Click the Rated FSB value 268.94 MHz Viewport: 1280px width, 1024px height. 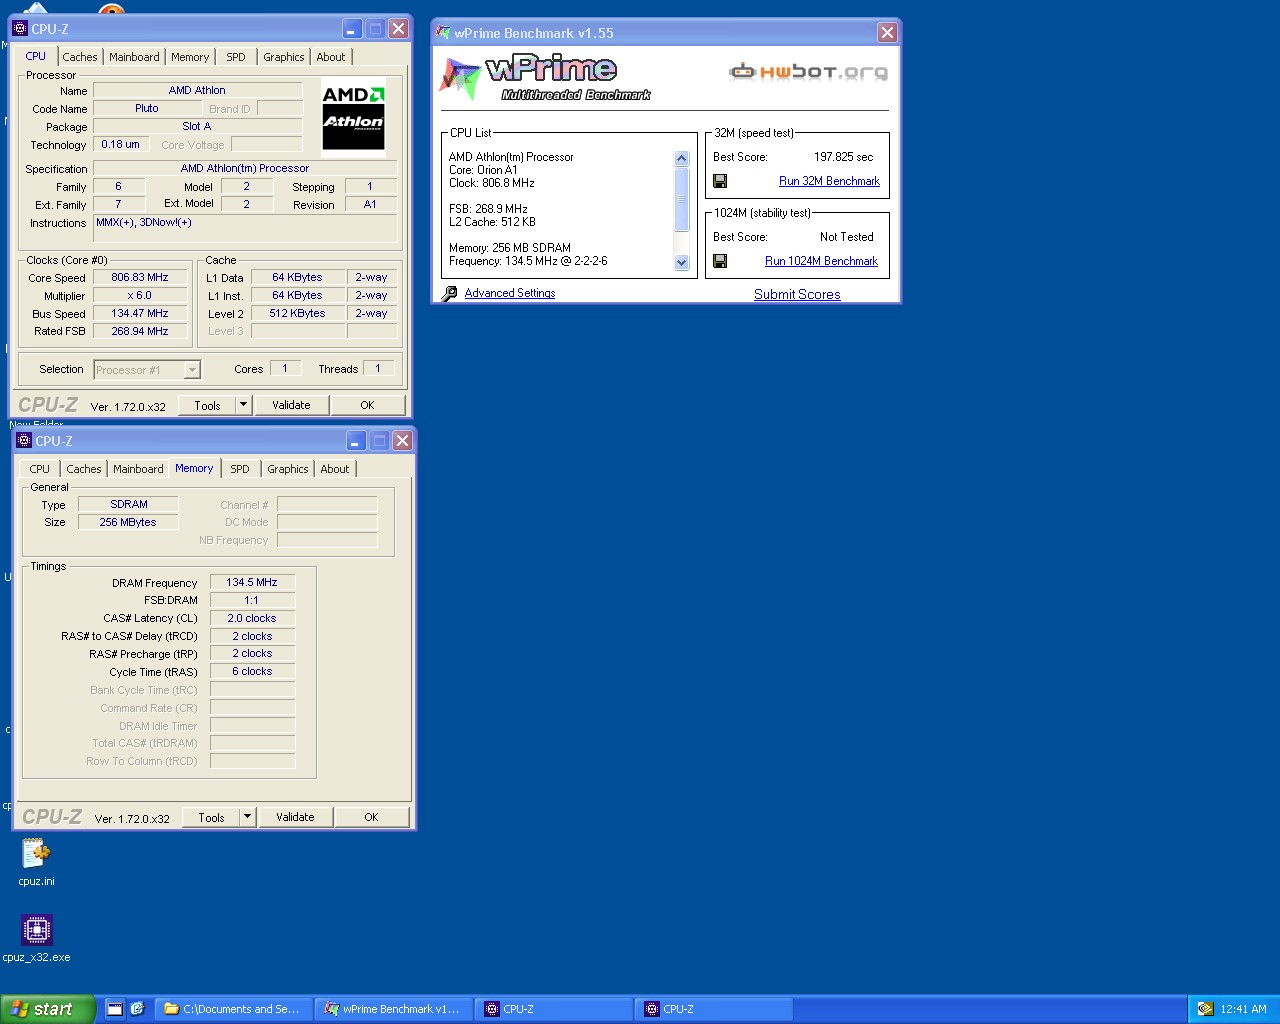point(140,331)
